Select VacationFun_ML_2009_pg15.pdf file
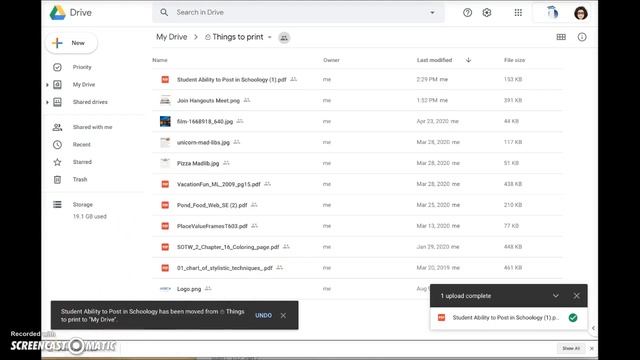This screenshot has height=360, width=640. point(358,184)
